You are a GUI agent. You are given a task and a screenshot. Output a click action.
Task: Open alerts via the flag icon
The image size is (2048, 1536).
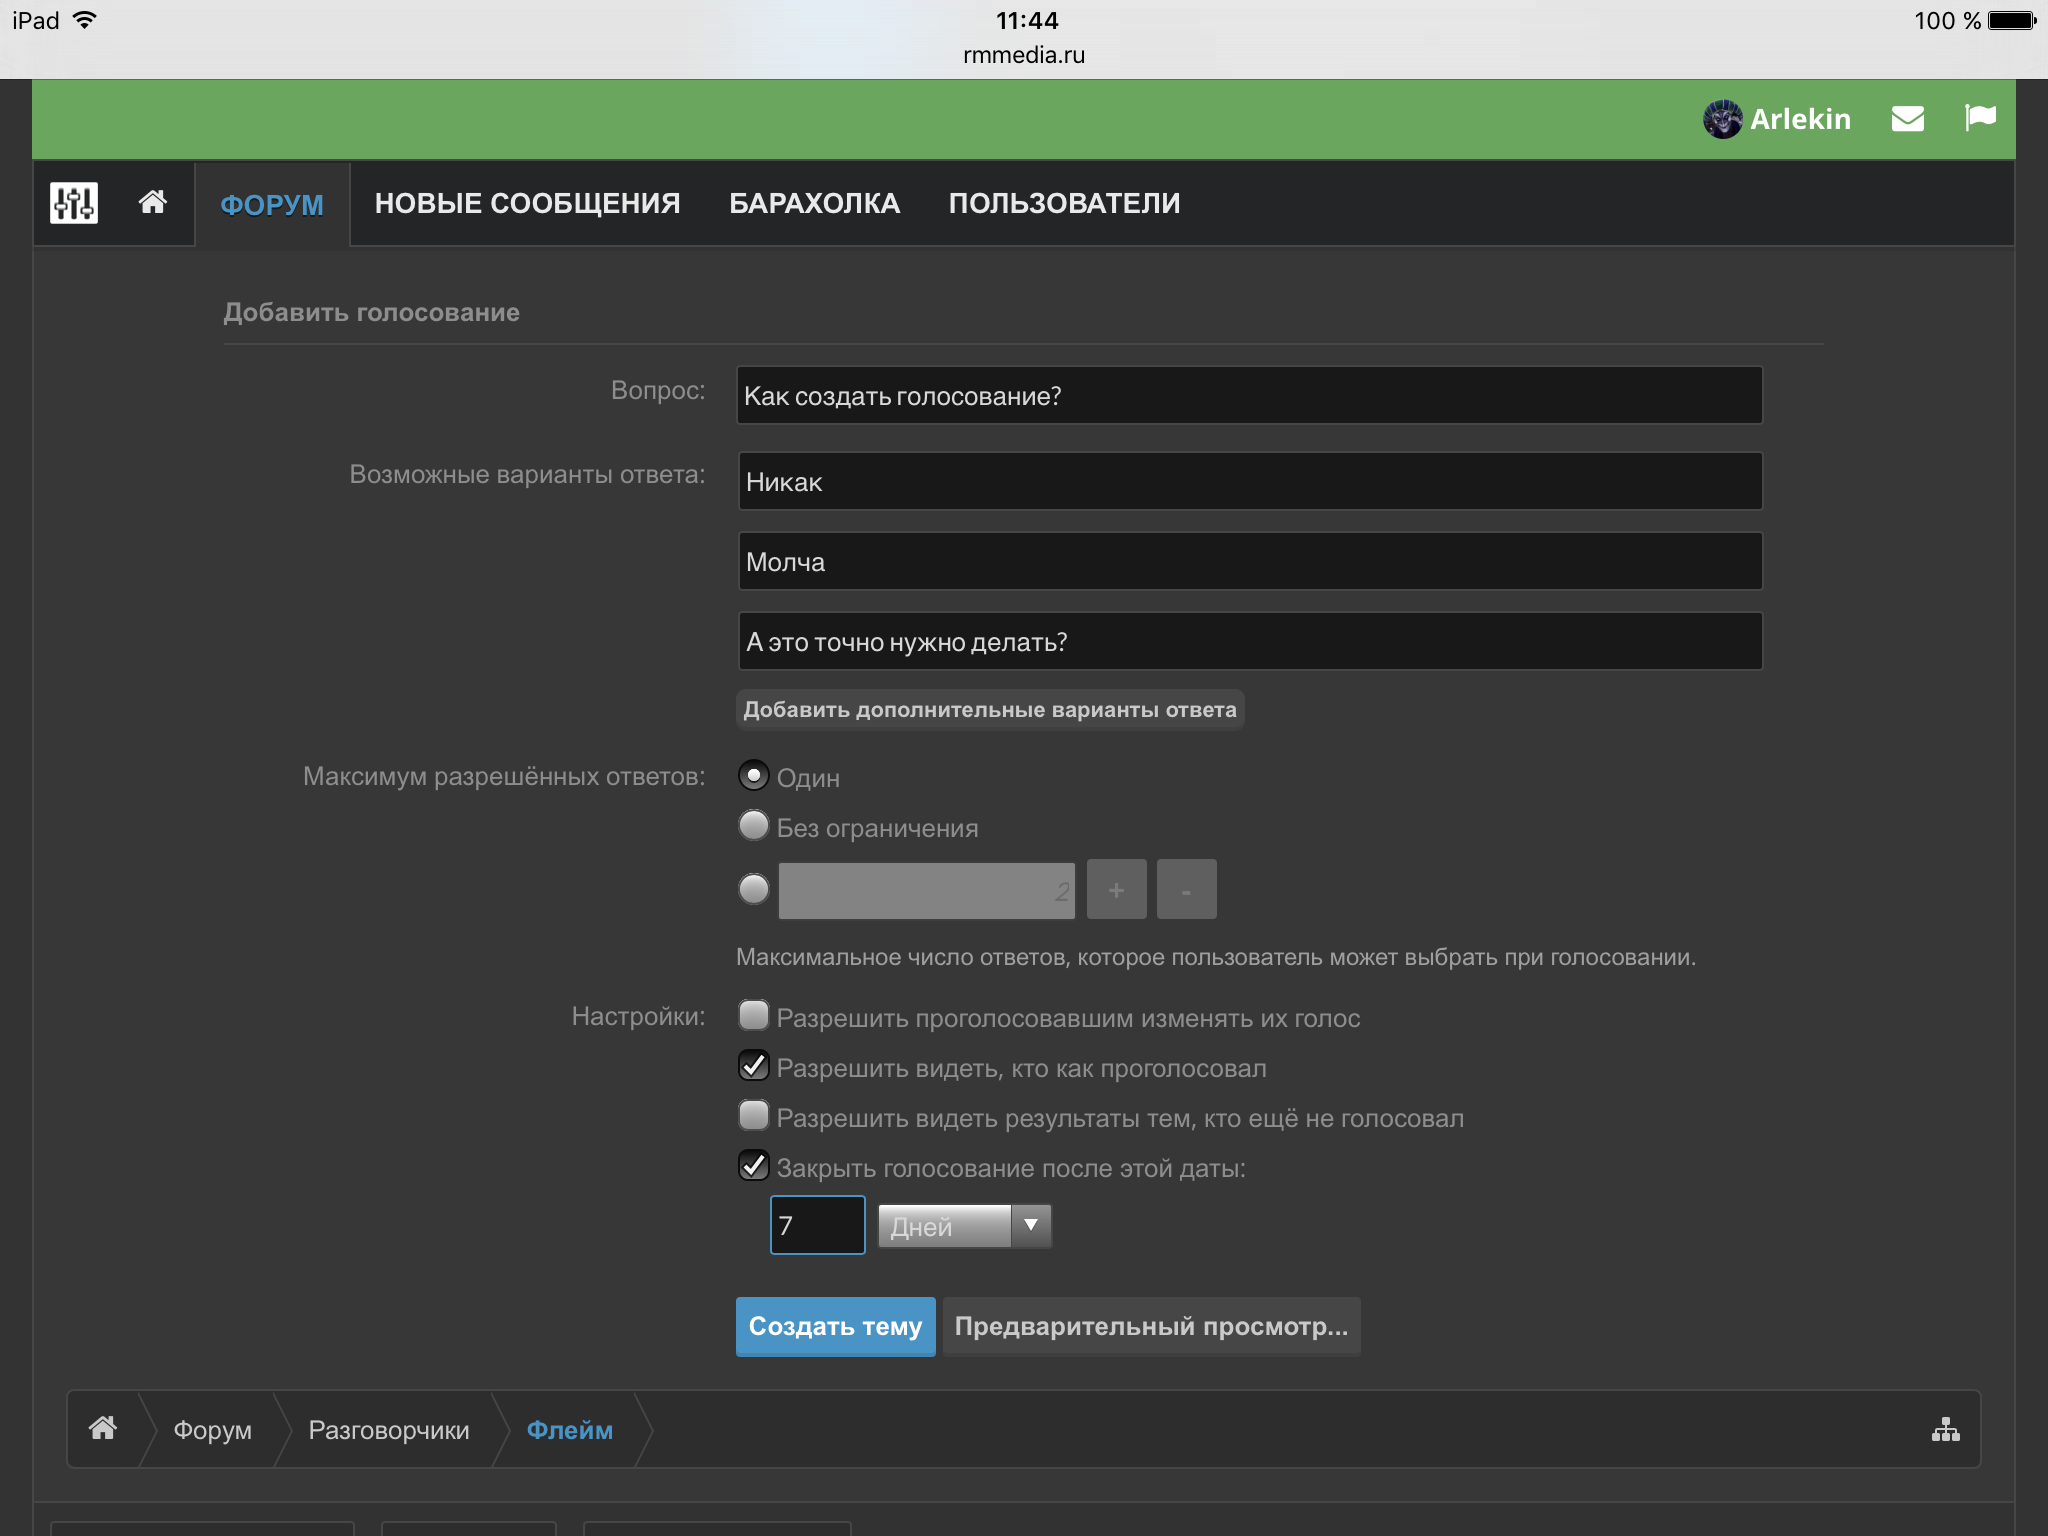[1980, 118]
